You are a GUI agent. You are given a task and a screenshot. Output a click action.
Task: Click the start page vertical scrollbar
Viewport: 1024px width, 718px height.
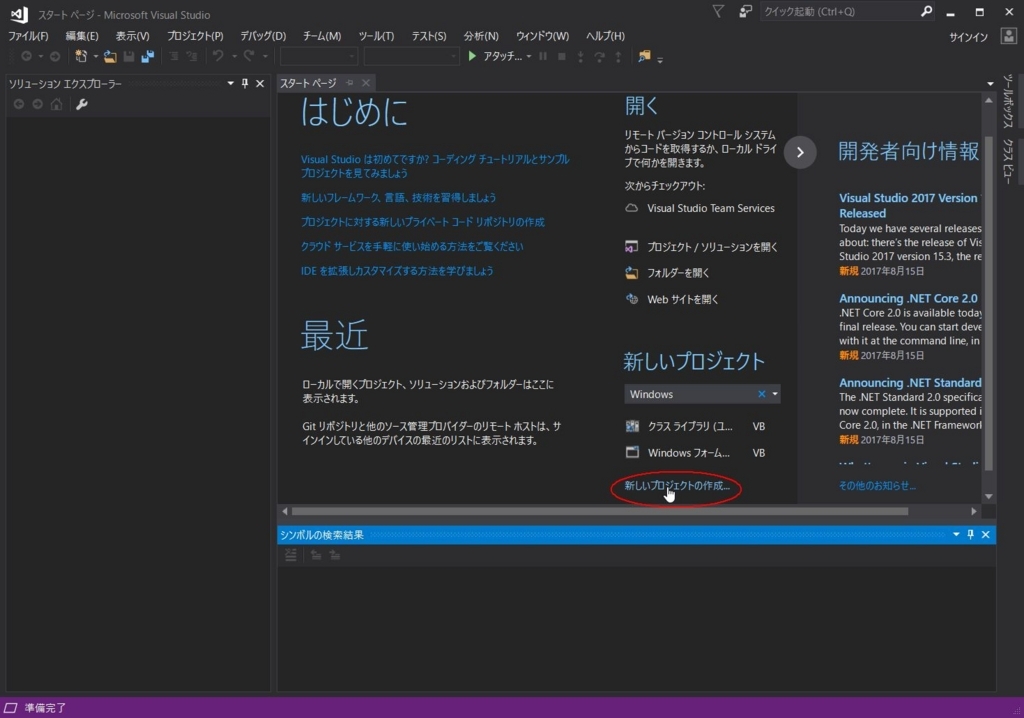pyautogui.click(x=989, y=302)
